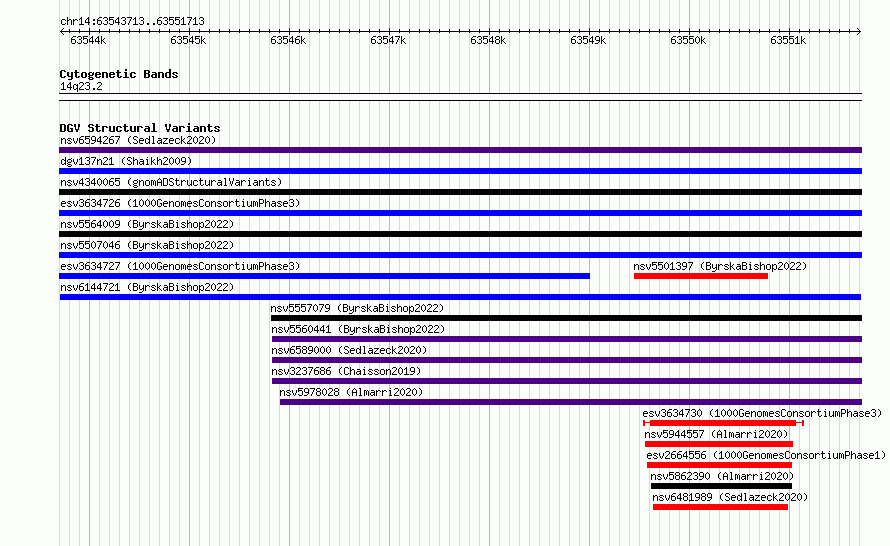Viewport: 890px width, 546px height.
Task: Open nsv4340065 (gnomADStructuralVariants) entry
Action: click(x=171, y=182)
